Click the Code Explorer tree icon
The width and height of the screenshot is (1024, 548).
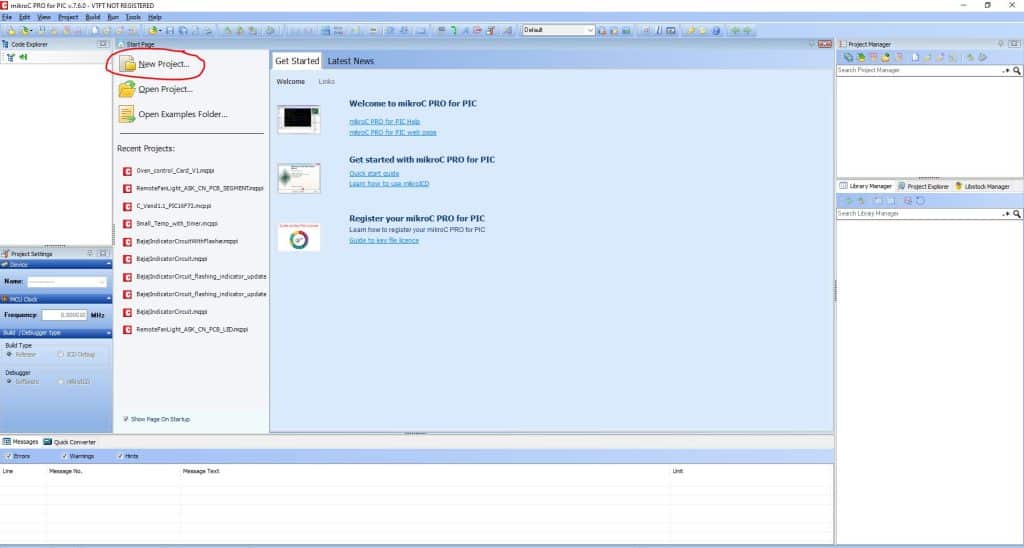(x=10, y=57)
